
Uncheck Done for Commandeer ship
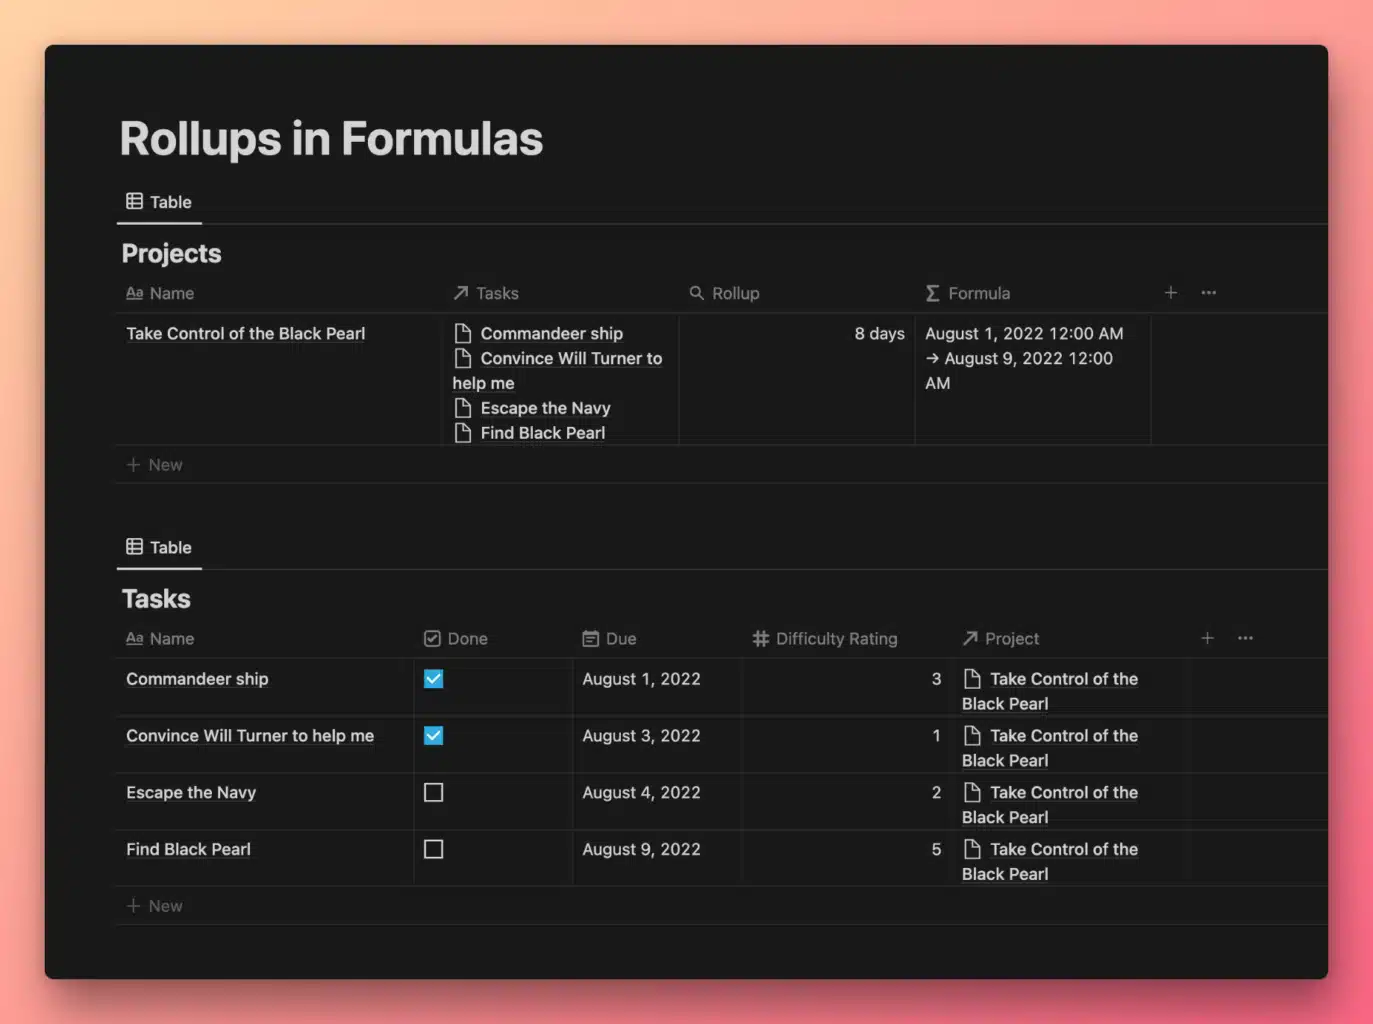(x=433, y=679)
